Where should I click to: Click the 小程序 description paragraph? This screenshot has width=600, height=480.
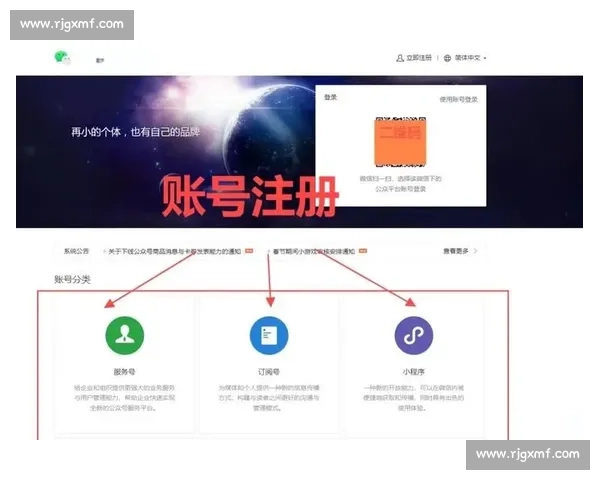[x=413, y=398]
